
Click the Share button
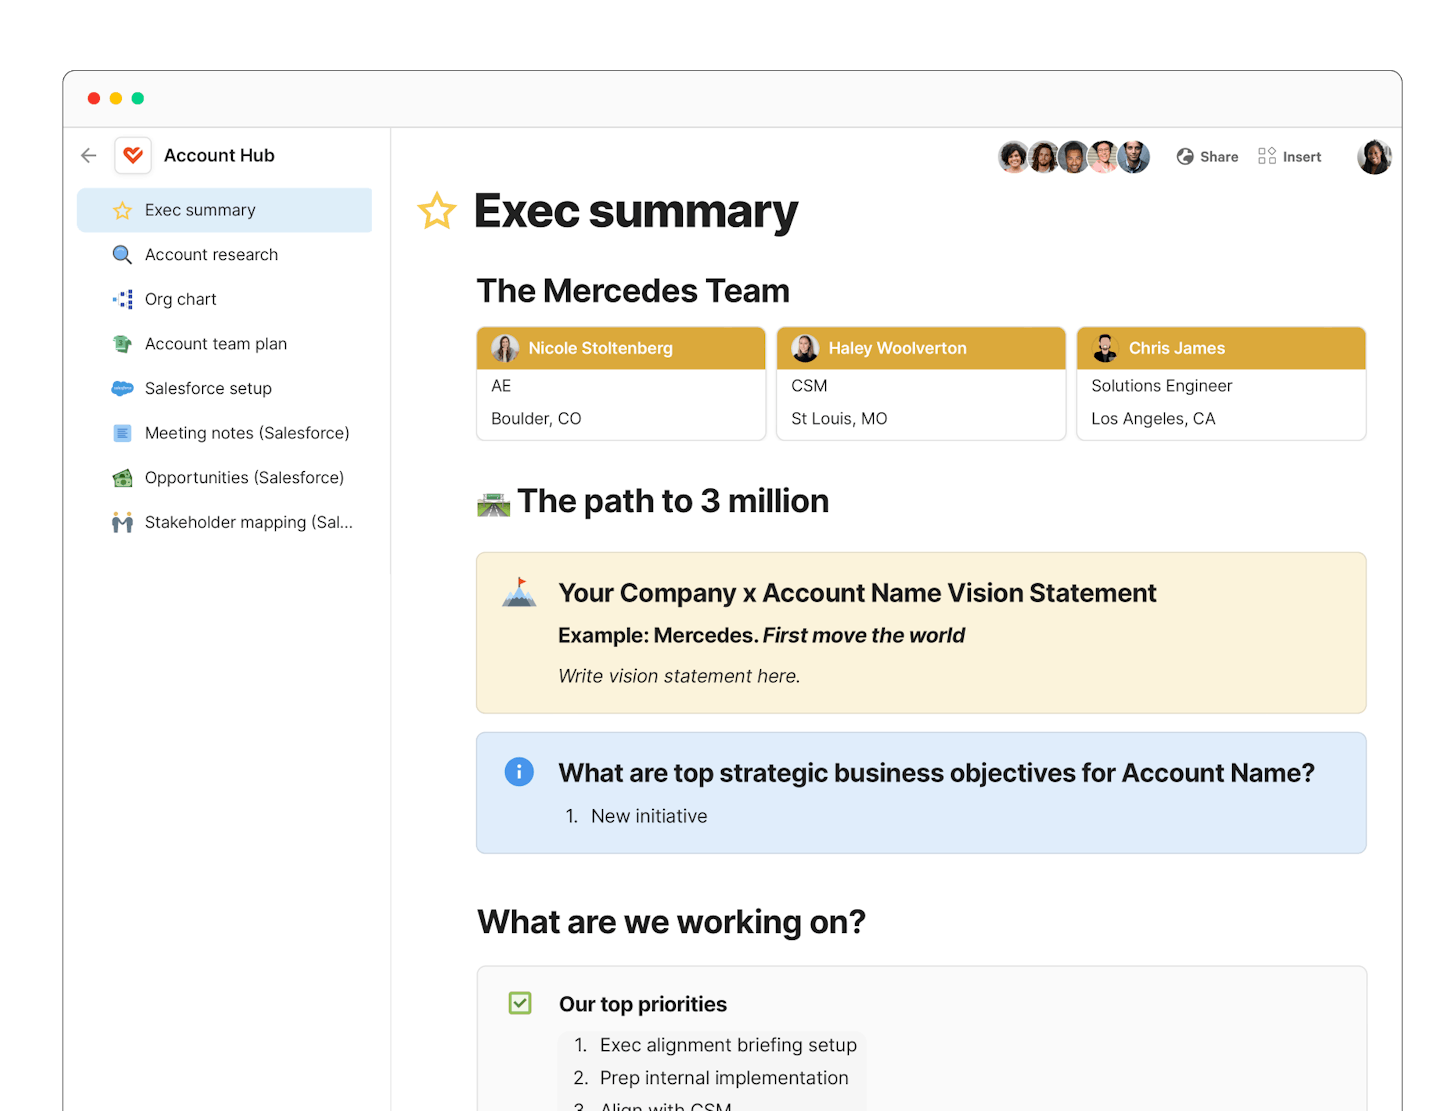[x=1207, y=156]
